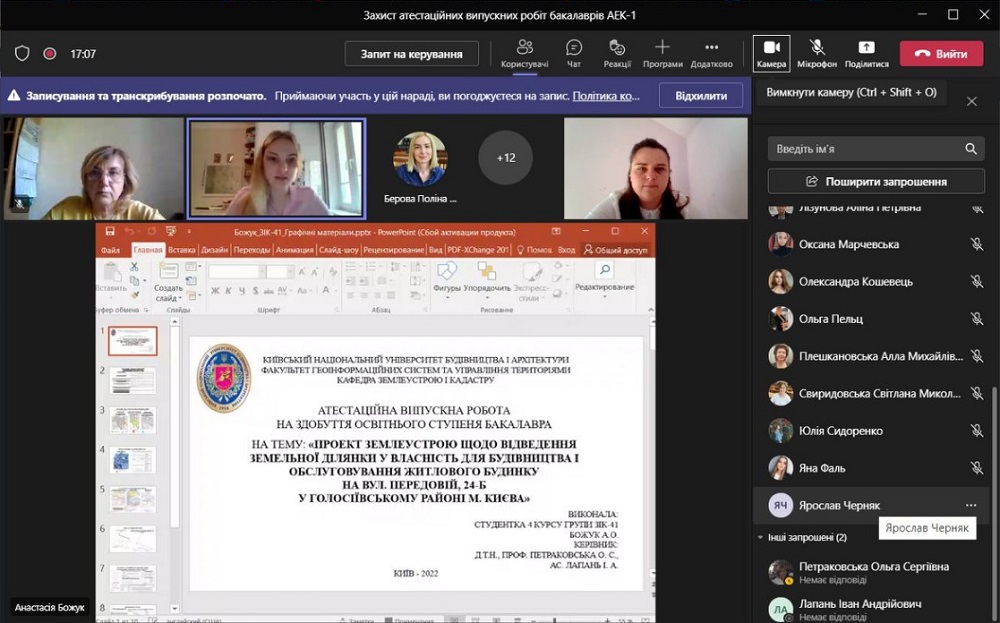Click mic icon beside Ольга Пельц
1000x623 pixels.
pyautogui.click(x=976, y=318)
